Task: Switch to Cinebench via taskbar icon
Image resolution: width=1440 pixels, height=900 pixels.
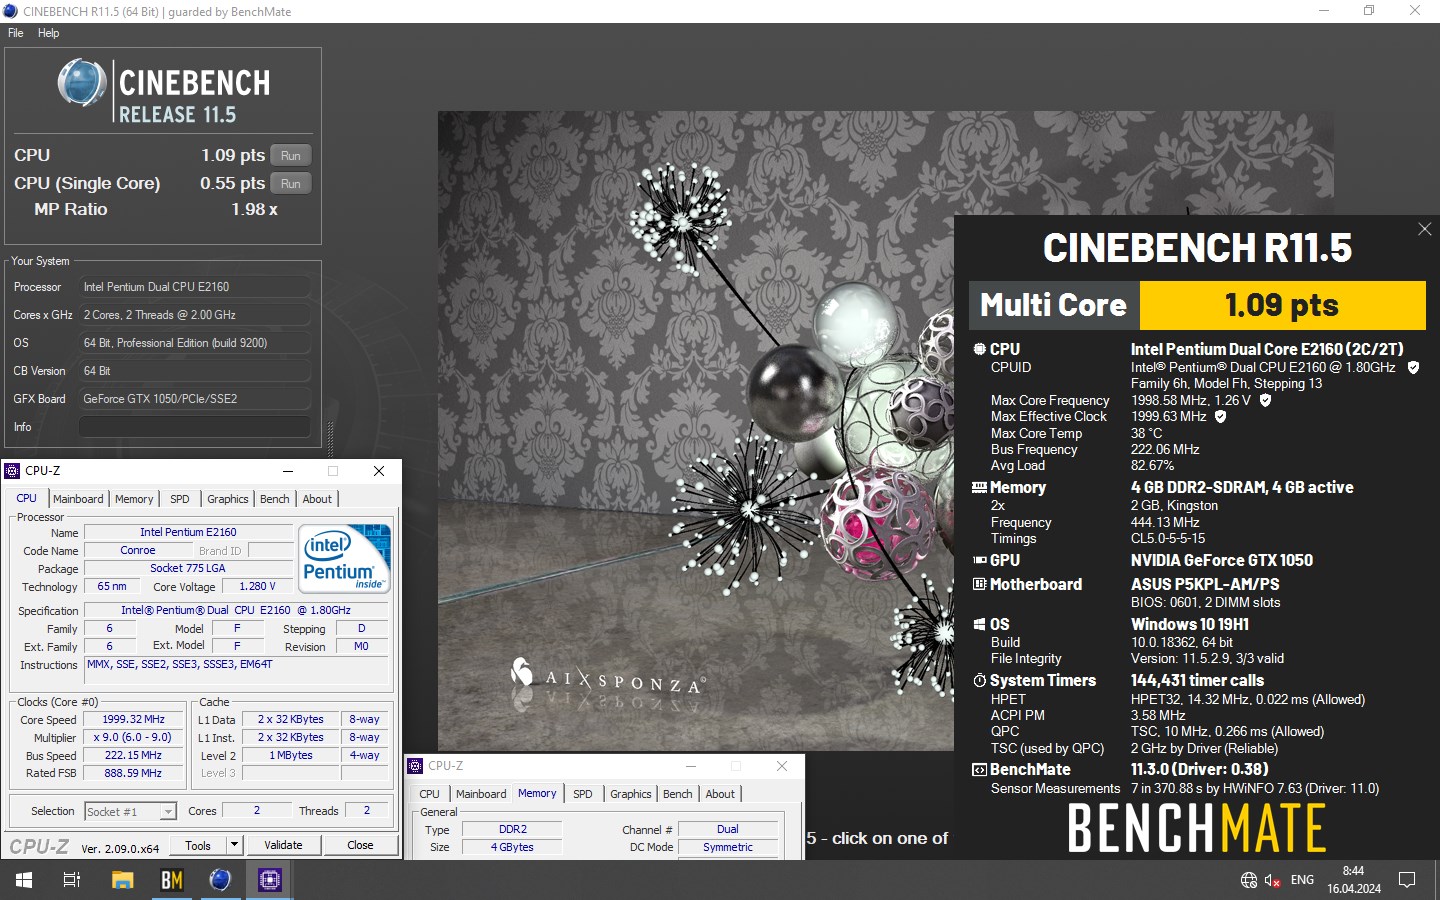Action: [x=220, y=880]
